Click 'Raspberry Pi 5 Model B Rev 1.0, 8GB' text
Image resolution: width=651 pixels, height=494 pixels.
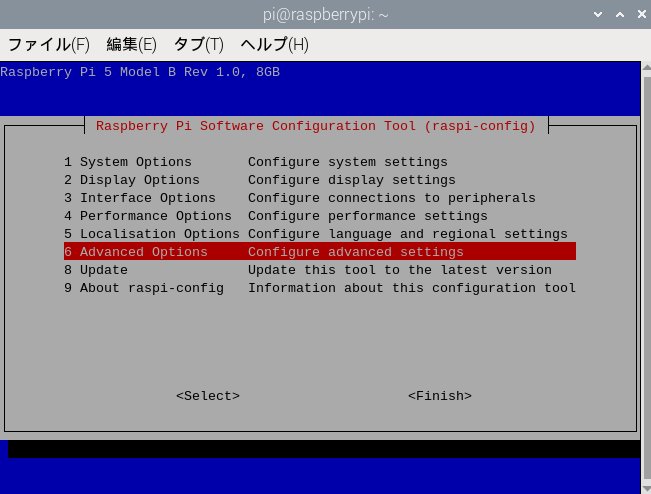140,72
